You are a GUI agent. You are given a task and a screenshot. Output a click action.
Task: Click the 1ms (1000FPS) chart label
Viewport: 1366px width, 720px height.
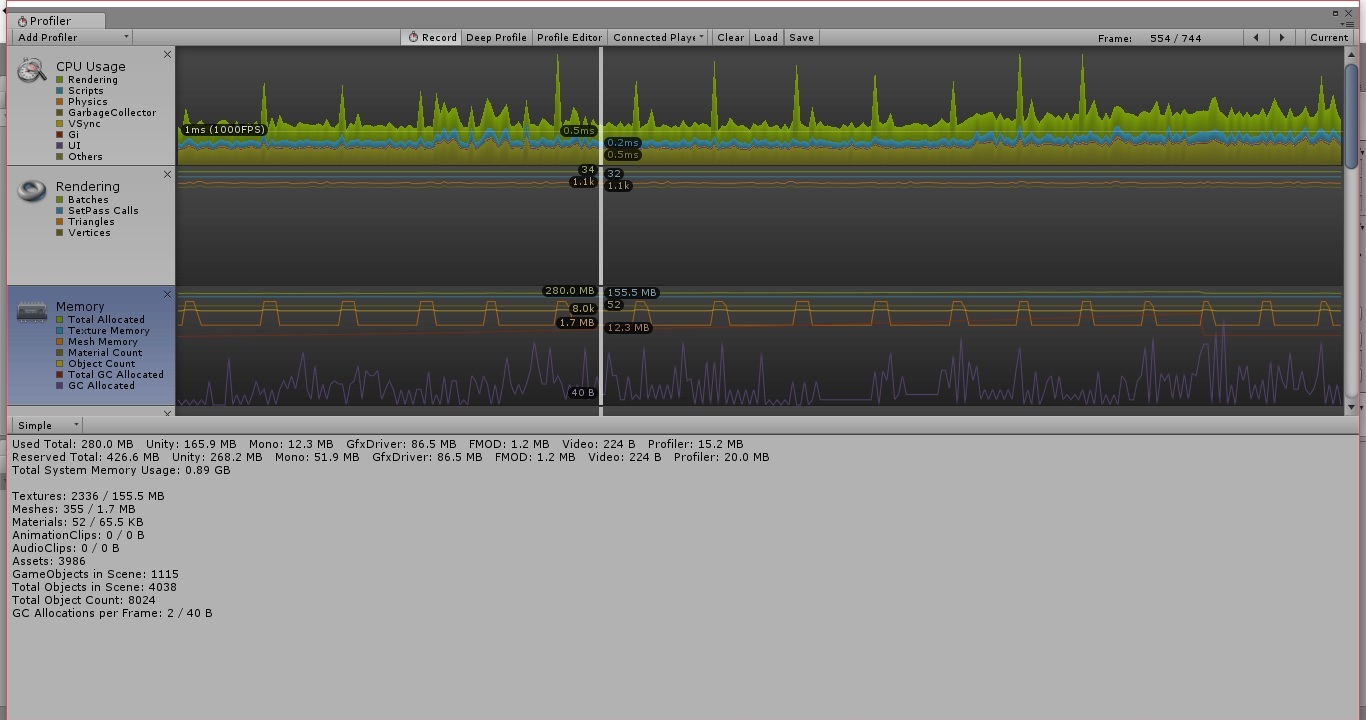tap(225, 130)
